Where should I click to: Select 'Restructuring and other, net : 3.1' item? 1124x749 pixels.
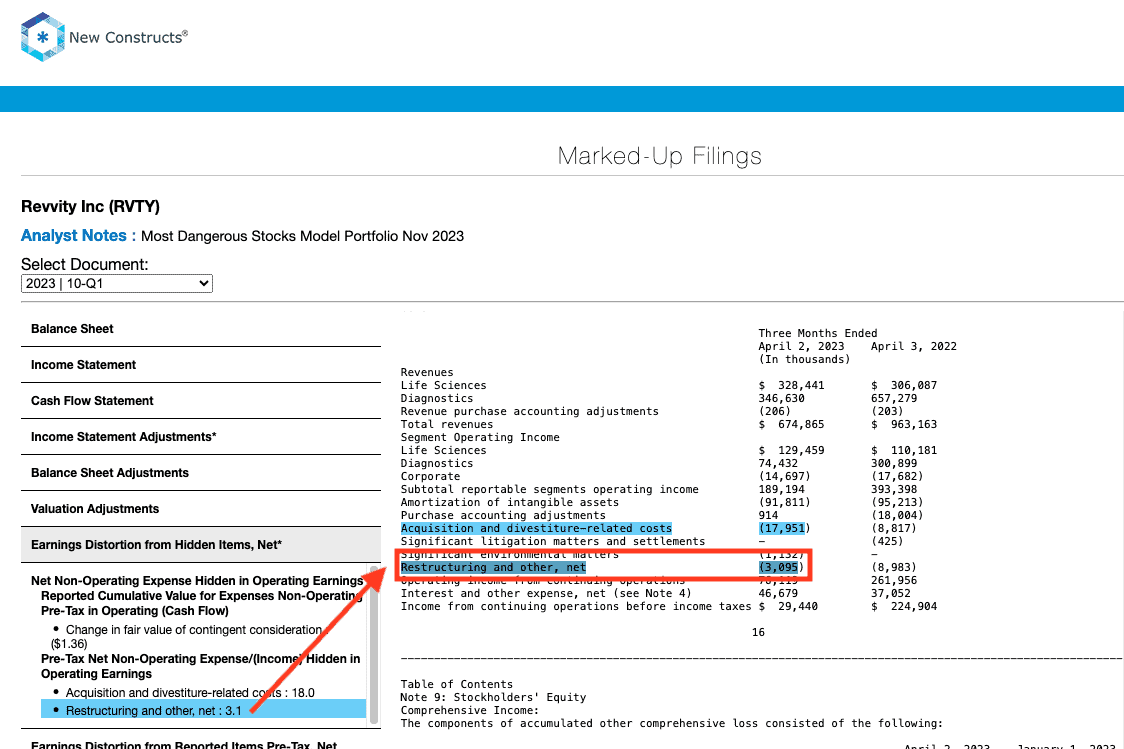pyautogui.click(x=204, y=710)
